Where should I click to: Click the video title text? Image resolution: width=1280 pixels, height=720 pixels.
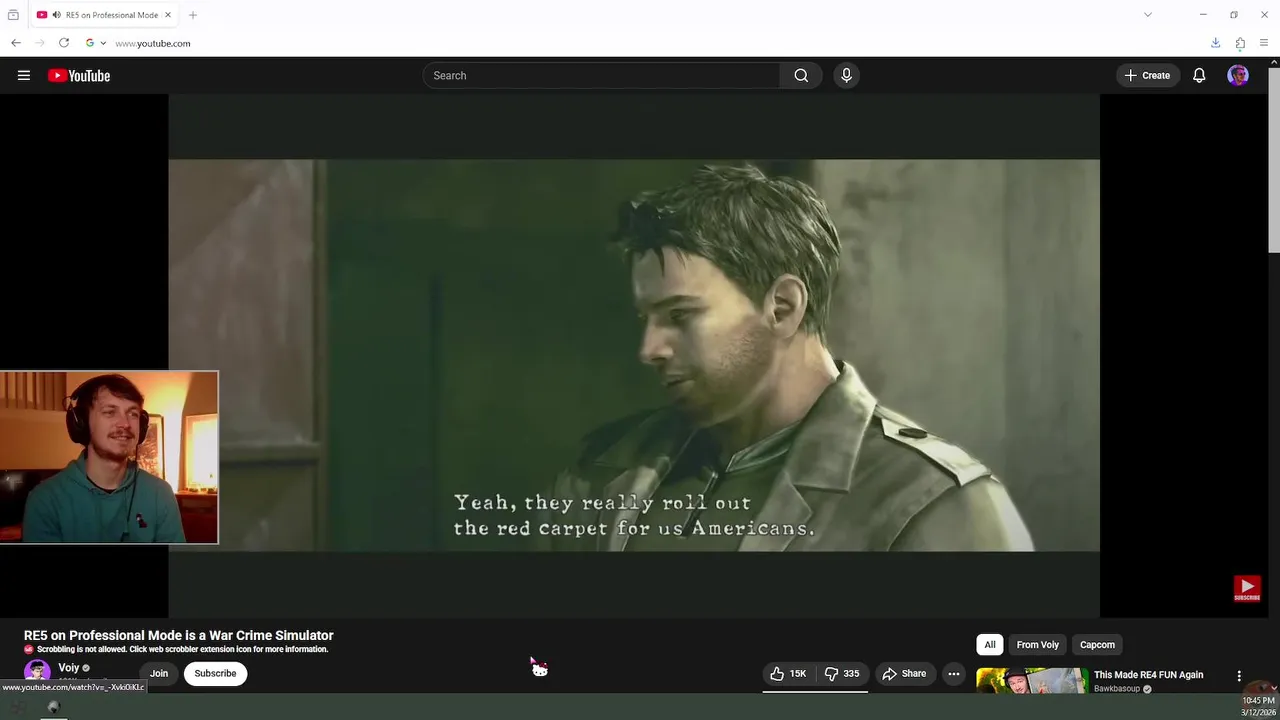(x=179, y=635)
